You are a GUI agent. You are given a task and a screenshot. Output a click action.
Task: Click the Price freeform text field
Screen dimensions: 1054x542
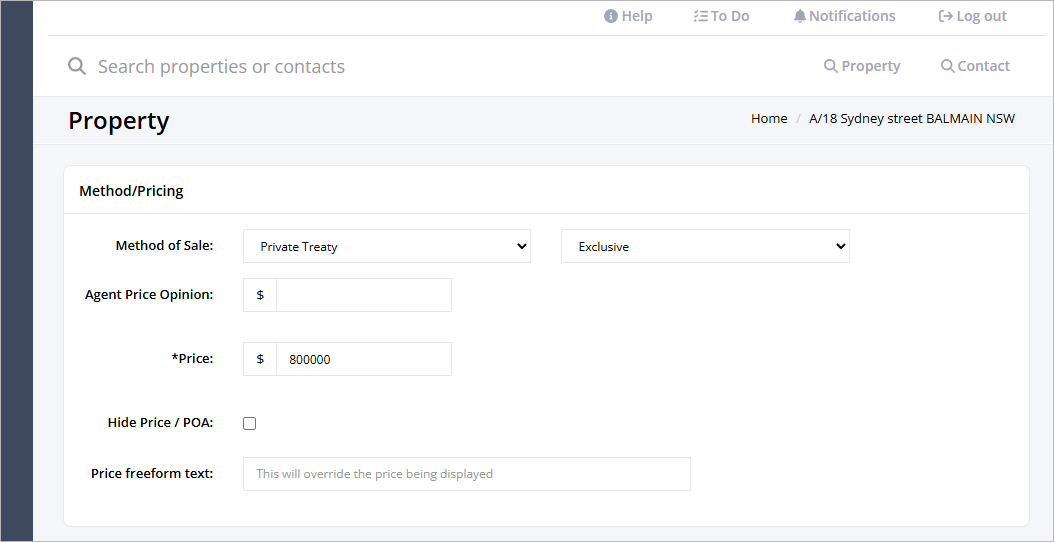click(x=467, y=474)
